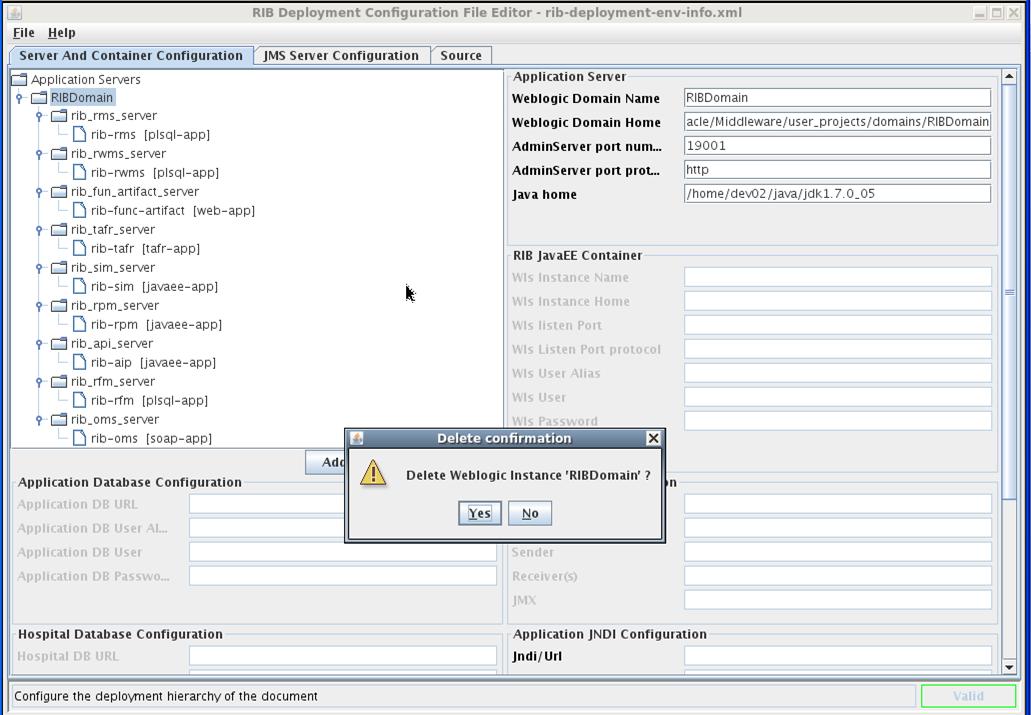Confirm deletion with the Yes button
The height and width of the screenshot is (715, 1031).
[x=479, y=513]
